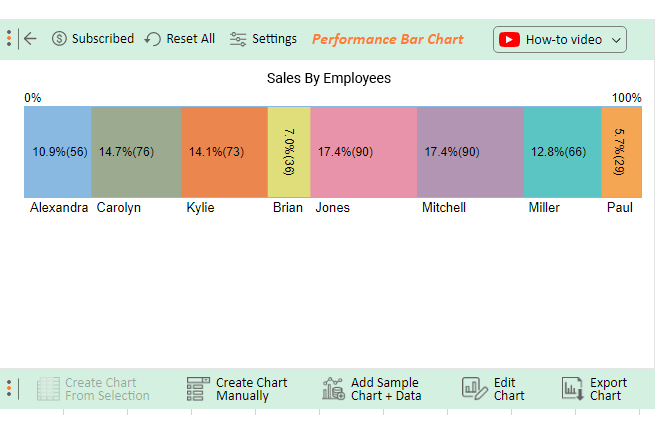Click the Edit Chart text label
Viewport: 655px width, 435px height.
pos(509,389)
